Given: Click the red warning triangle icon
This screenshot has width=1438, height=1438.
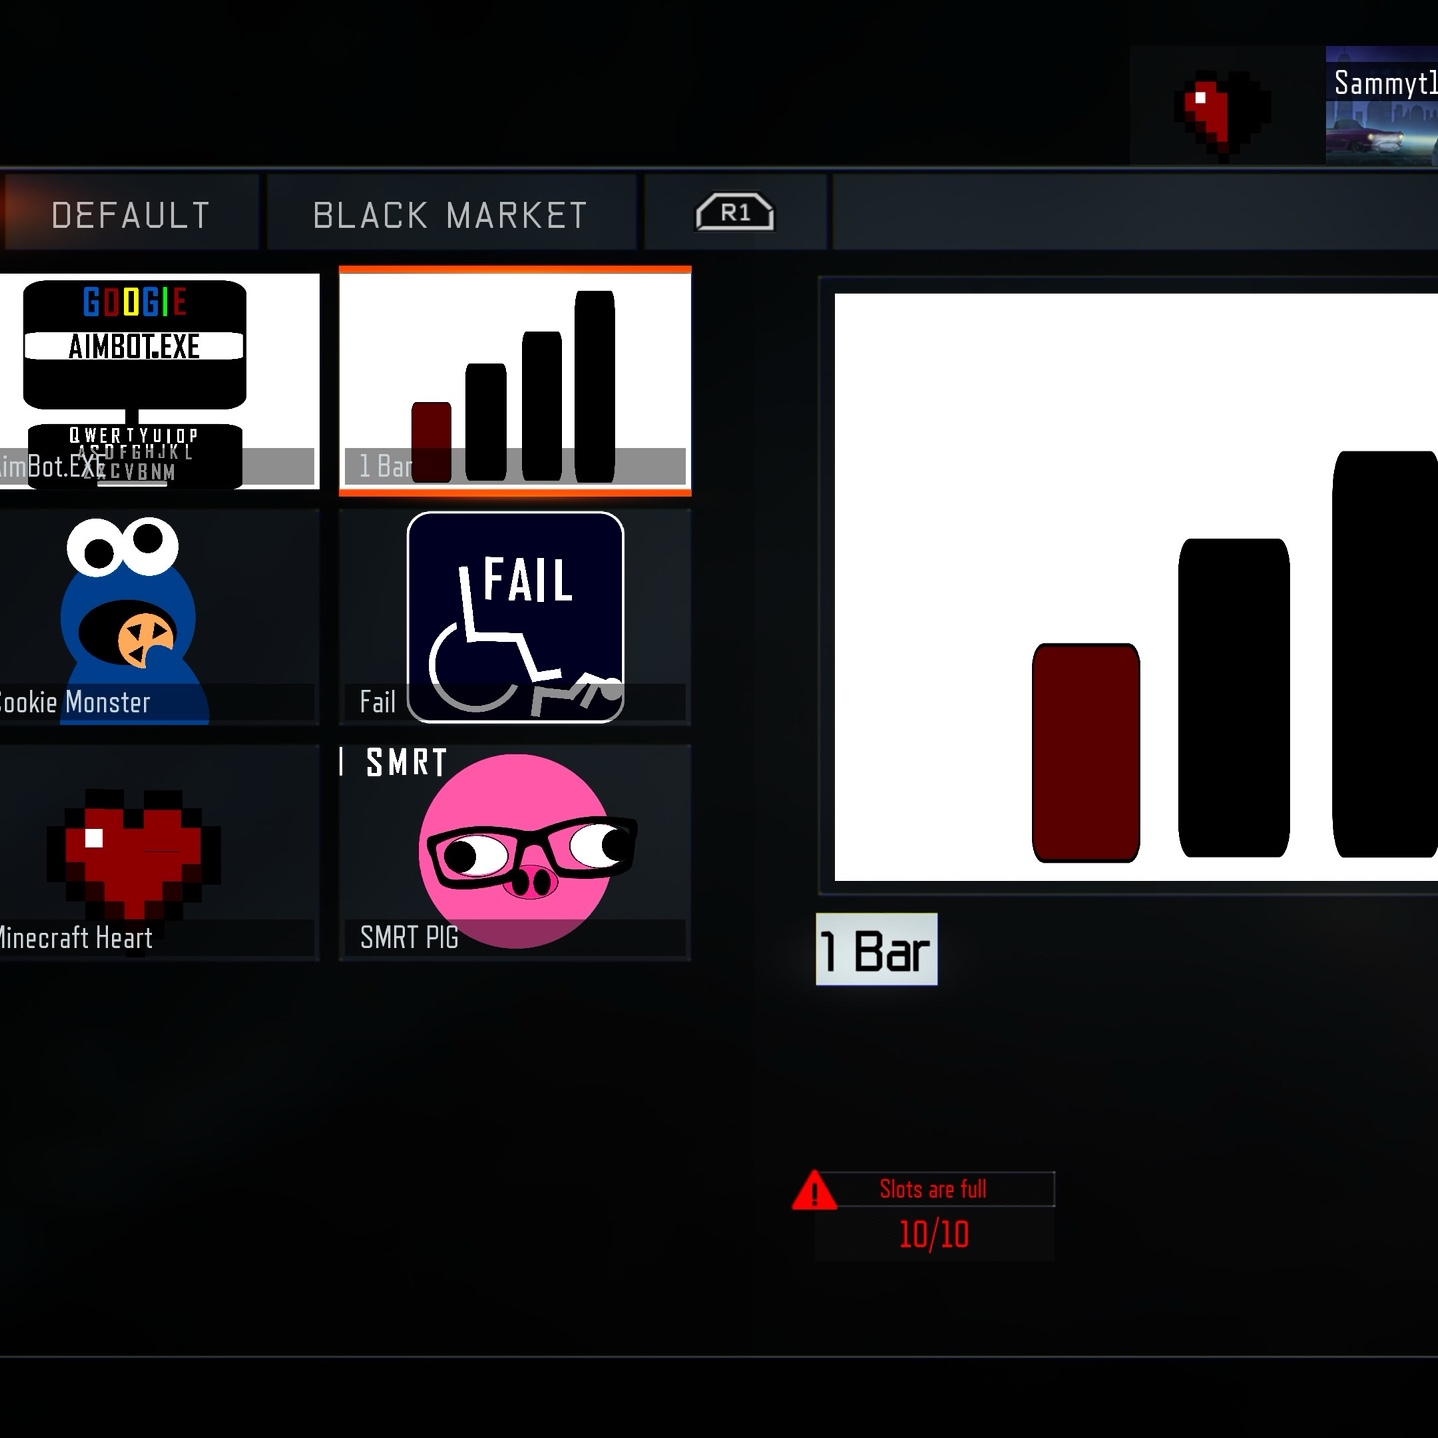Looking at the screenshot, I should coord(814,1190).
